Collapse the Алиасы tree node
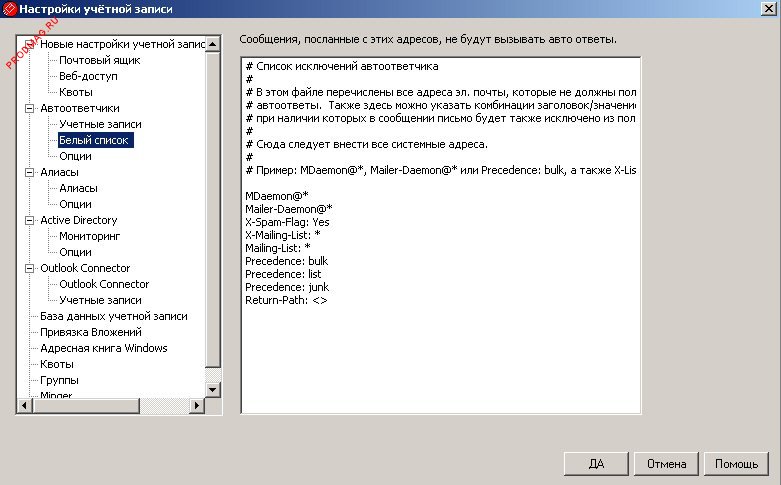The image size is (781, 485). [29, 172]
